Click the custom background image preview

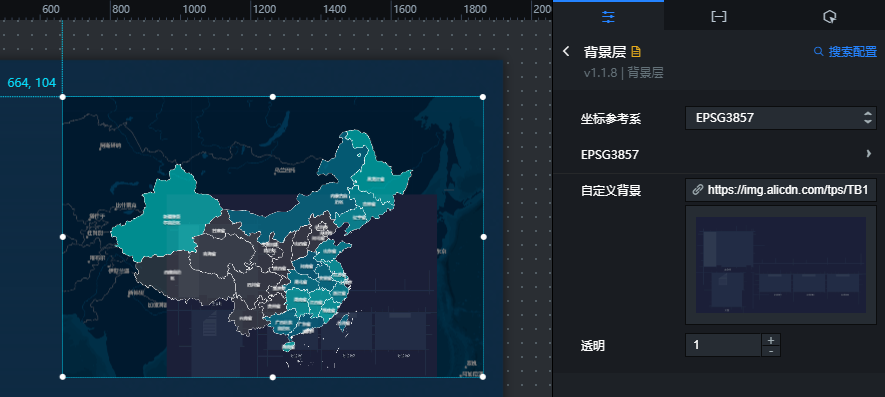click(x=781, y=265)
